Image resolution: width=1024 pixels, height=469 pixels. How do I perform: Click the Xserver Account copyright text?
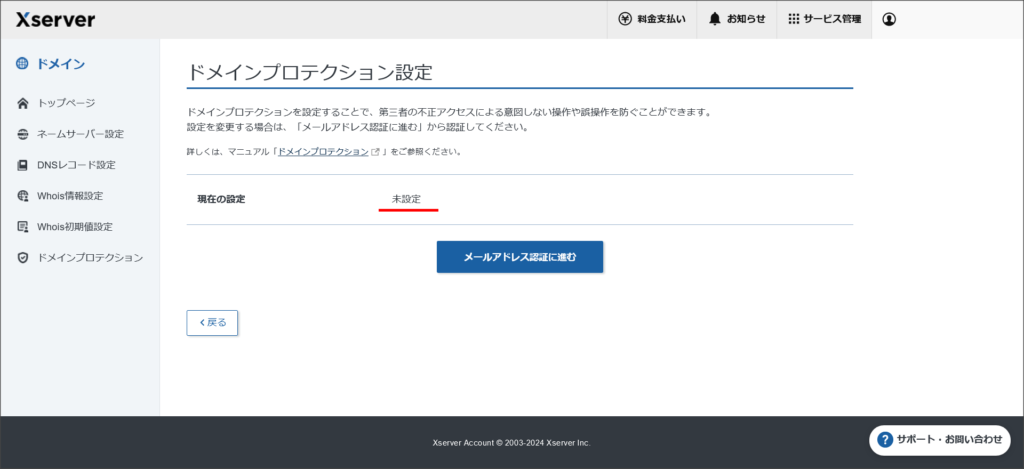(511, 443)
